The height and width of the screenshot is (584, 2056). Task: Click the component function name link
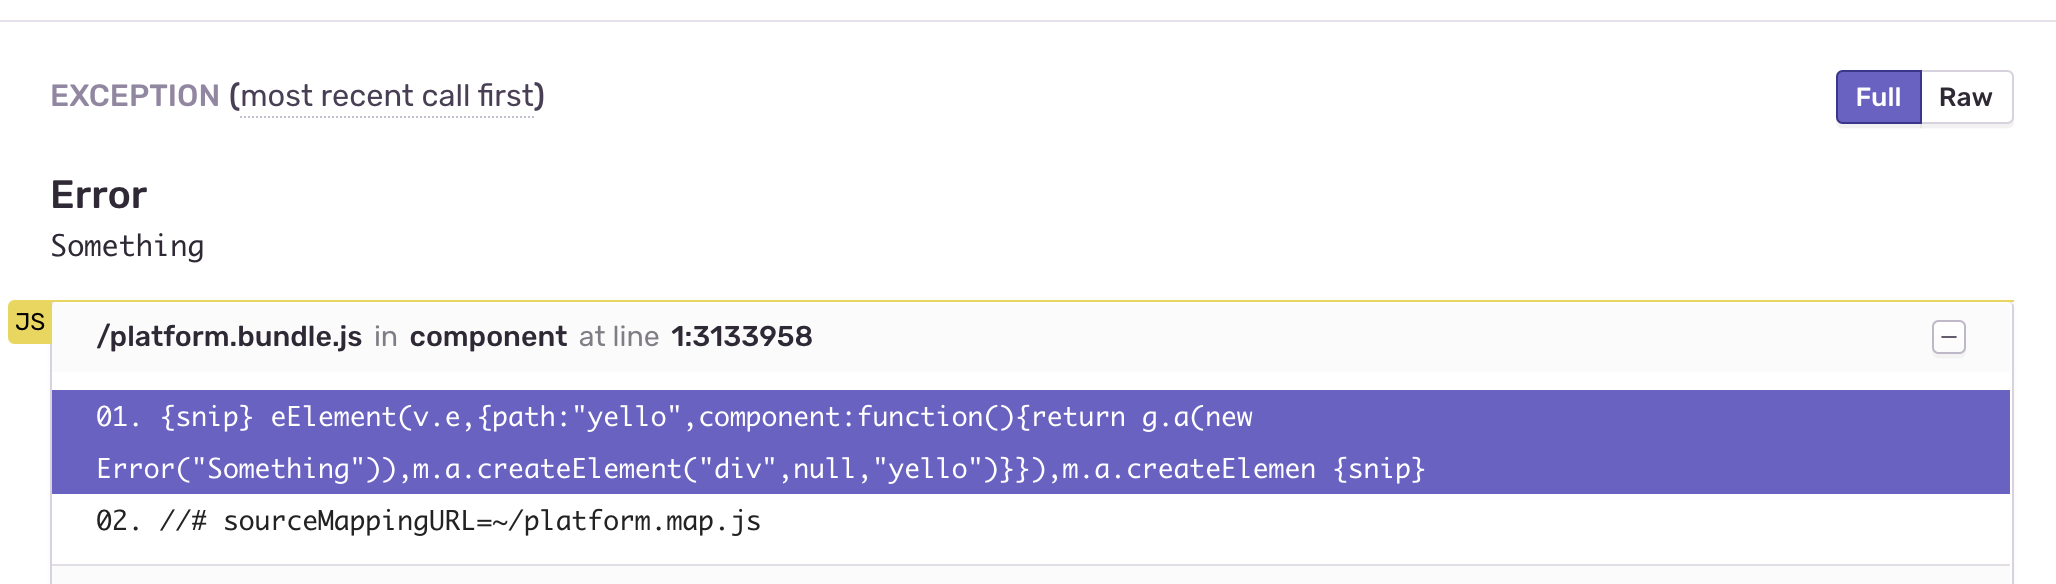click(x=487, y=336)
